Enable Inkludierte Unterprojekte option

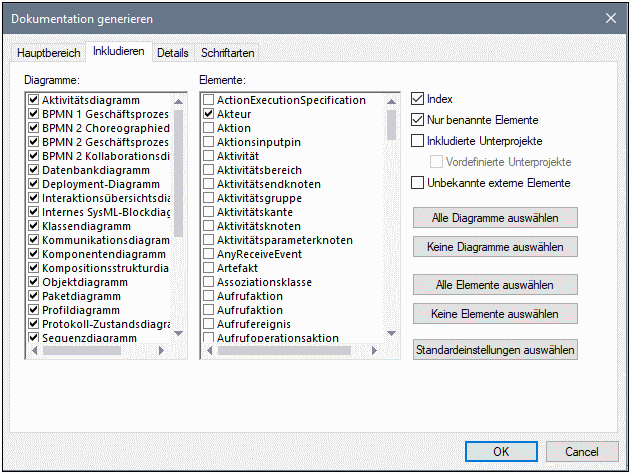click(x=418, y=141)
